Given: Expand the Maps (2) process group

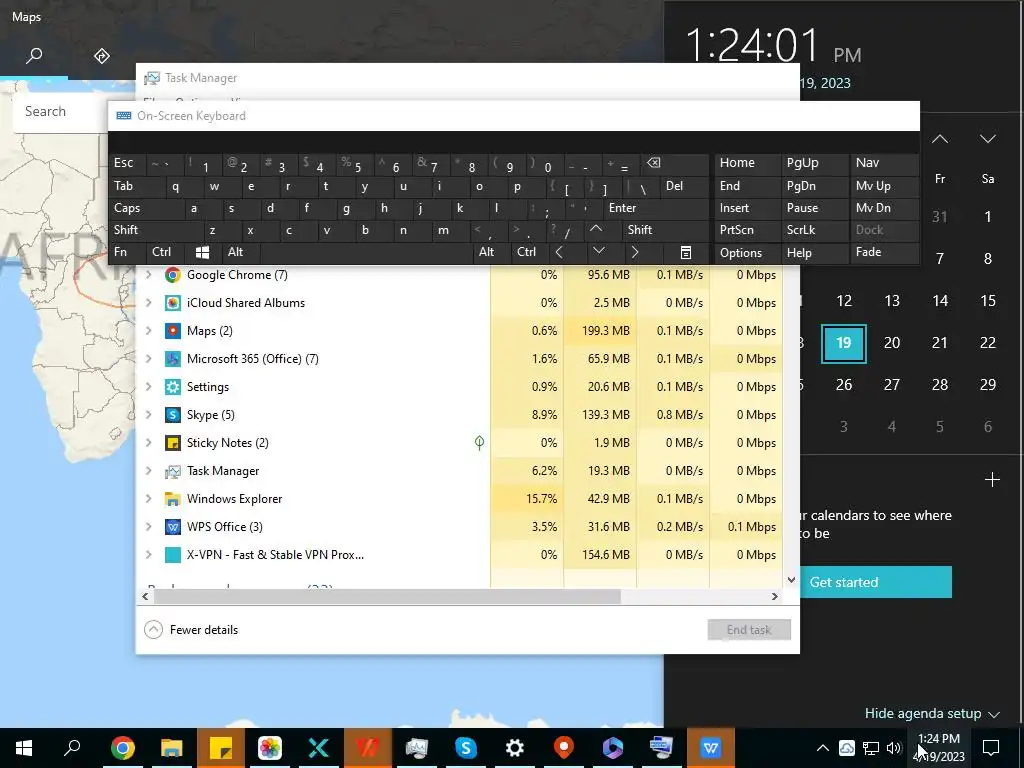Looking at the screenshot, I should point(149,331).
